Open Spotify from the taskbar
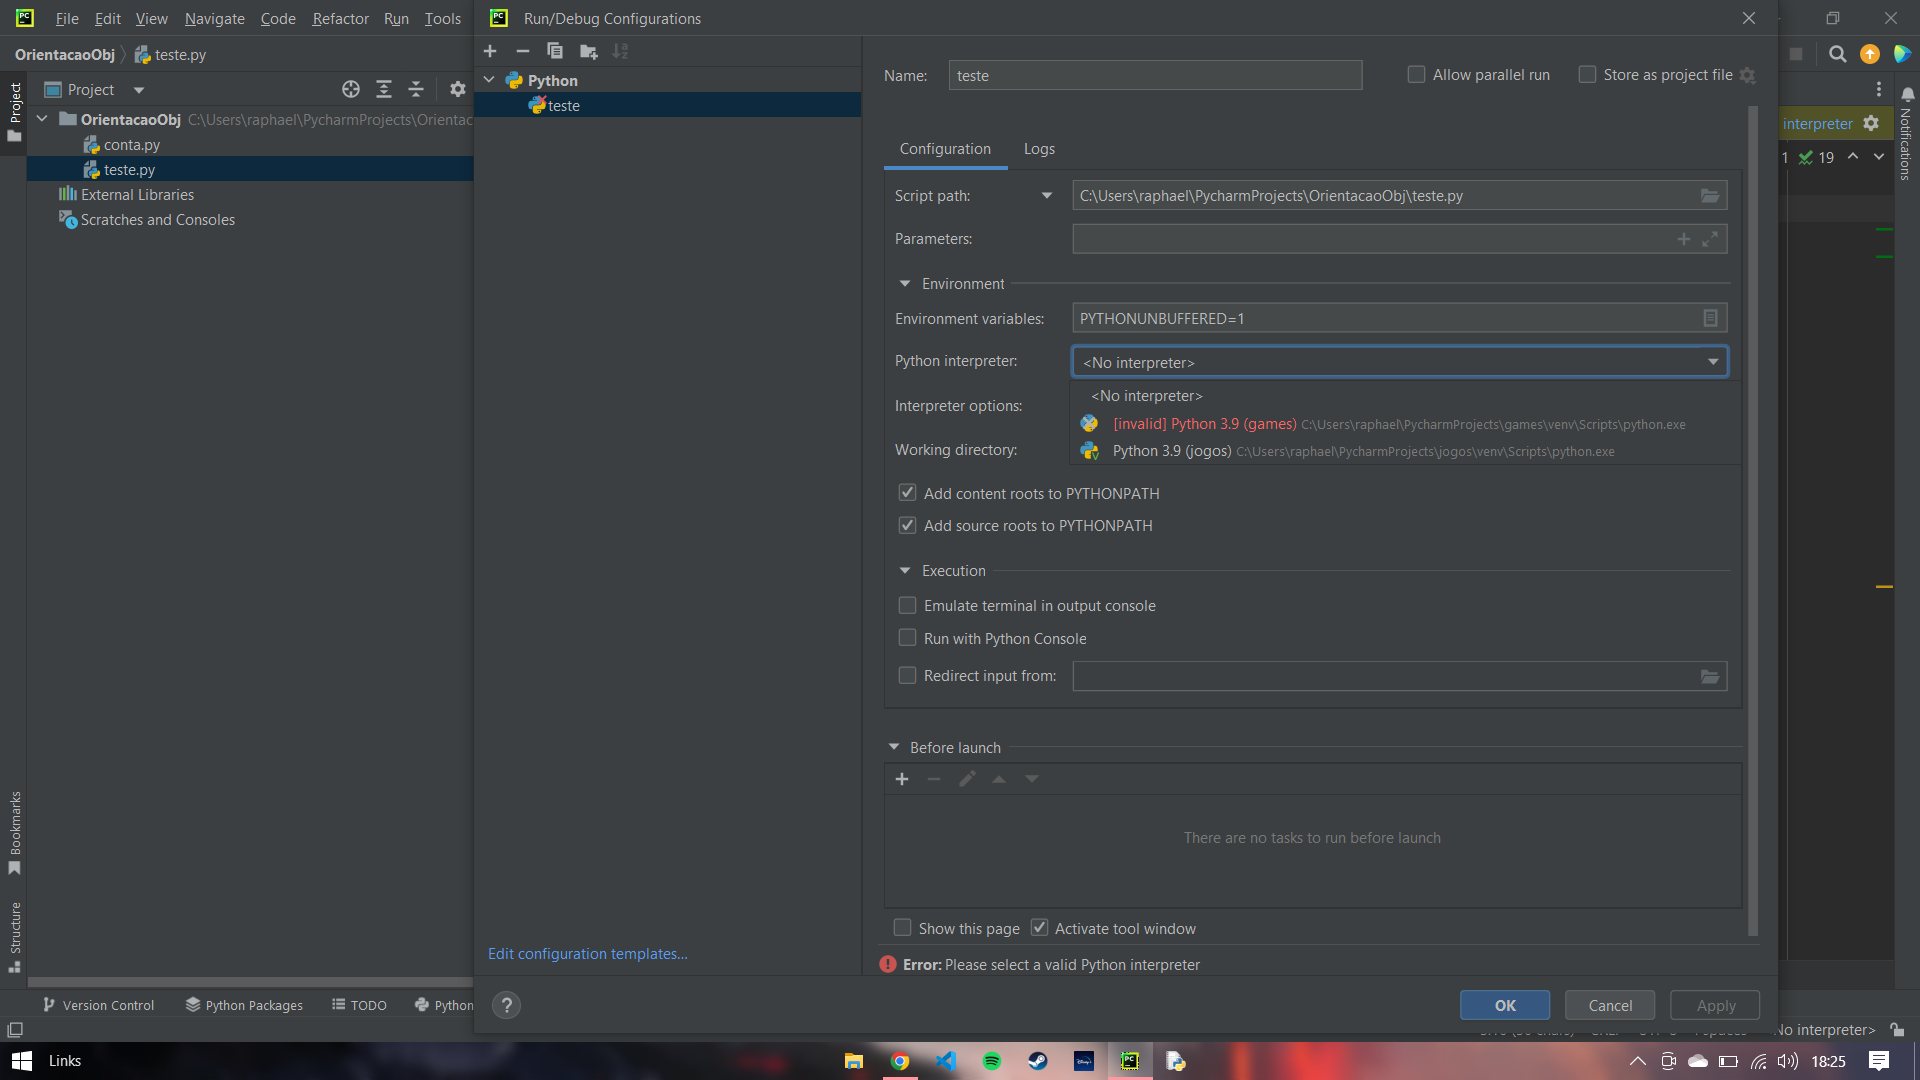The width and height of the screenshot is (1920, 1080). (992, 1061)
